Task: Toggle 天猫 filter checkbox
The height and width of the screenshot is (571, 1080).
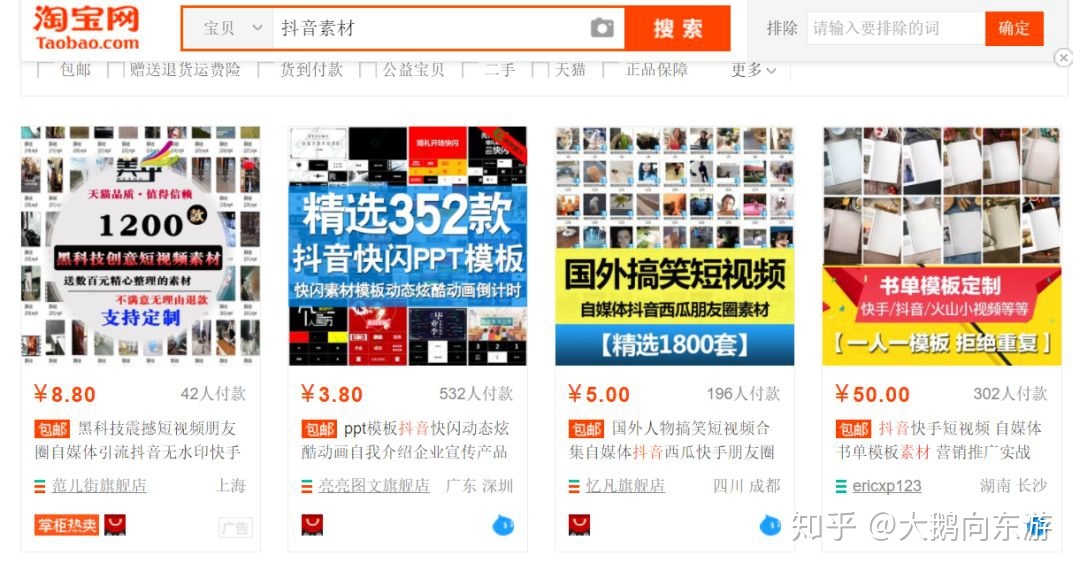Action: [x=541, y=70]
